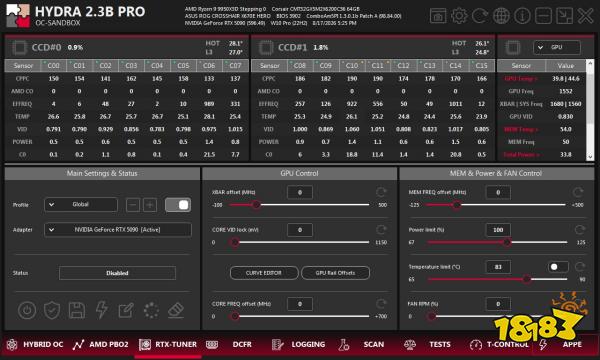Open the LOGGING tab
The width and height of the screenshot is (600, 360).
pos(298,344)
